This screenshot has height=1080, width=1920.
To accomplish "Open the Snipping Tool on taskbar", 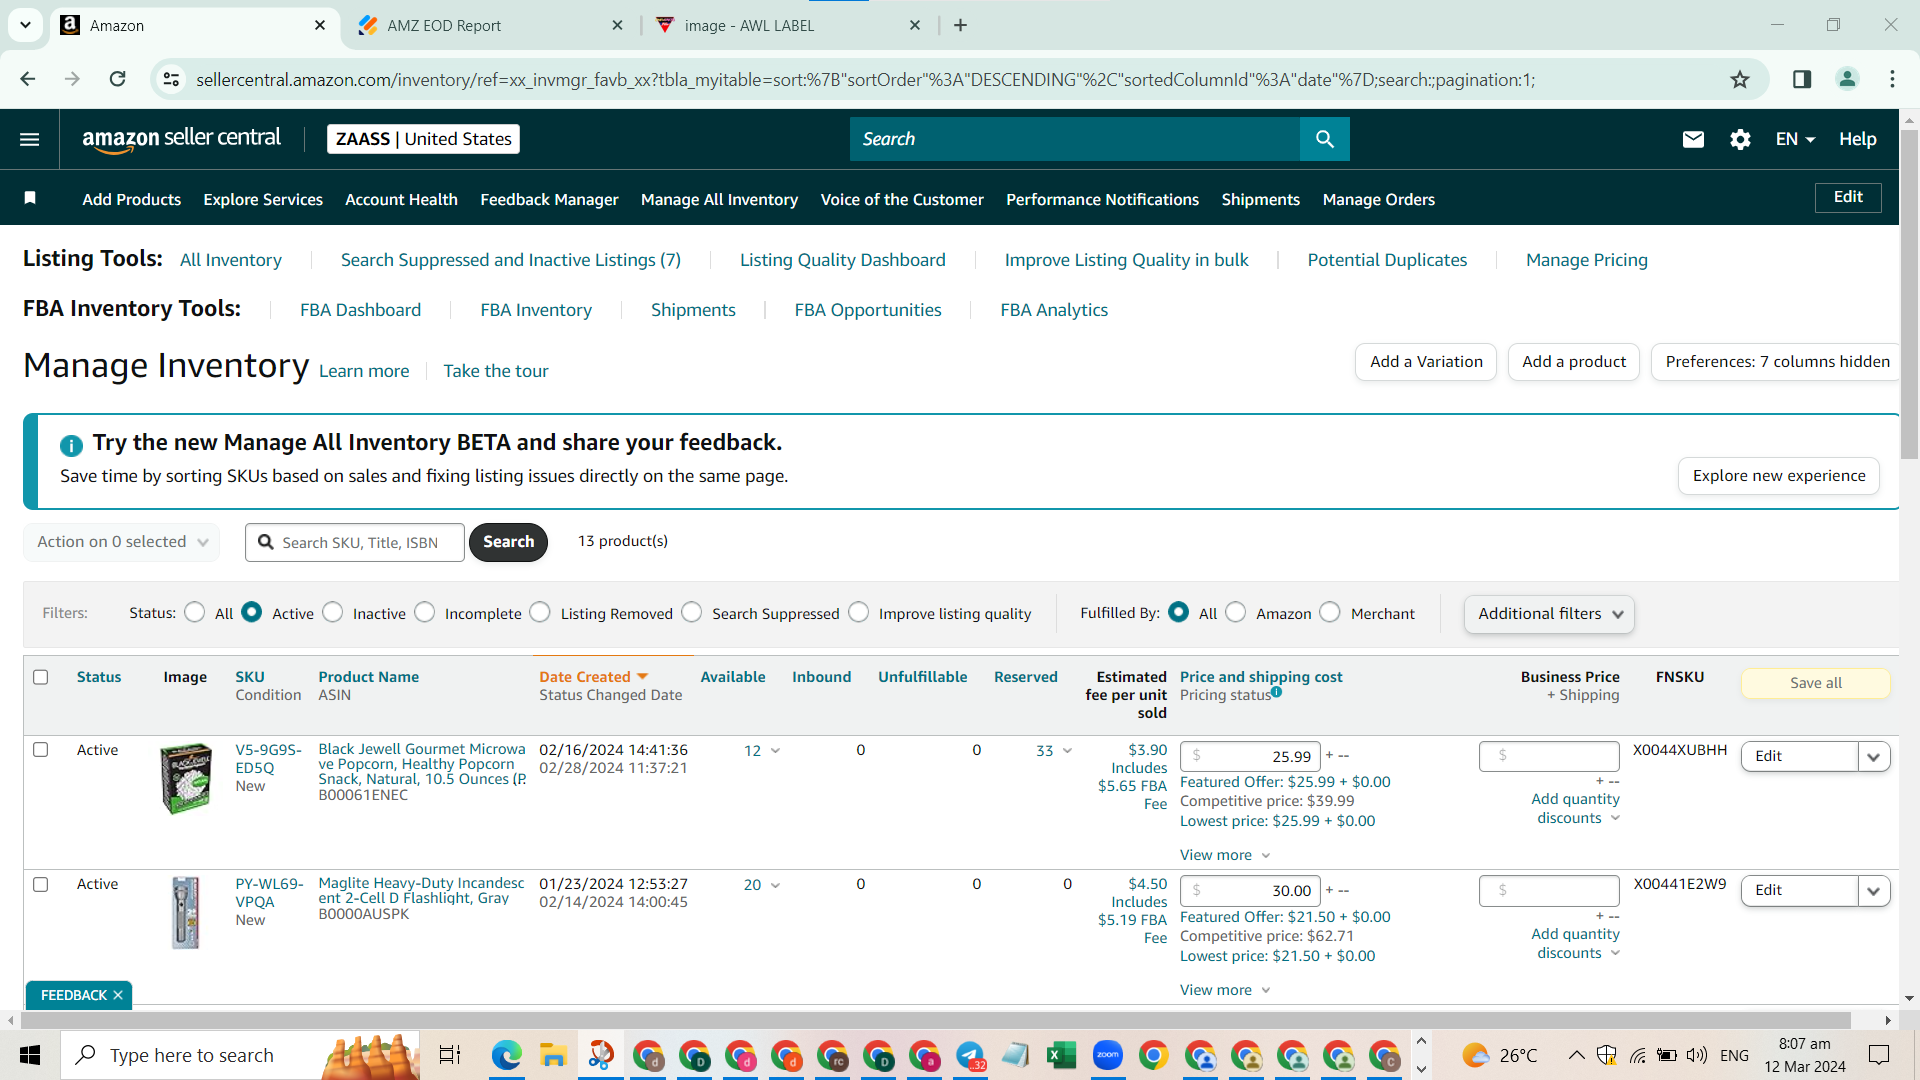I will point(600,1055).
